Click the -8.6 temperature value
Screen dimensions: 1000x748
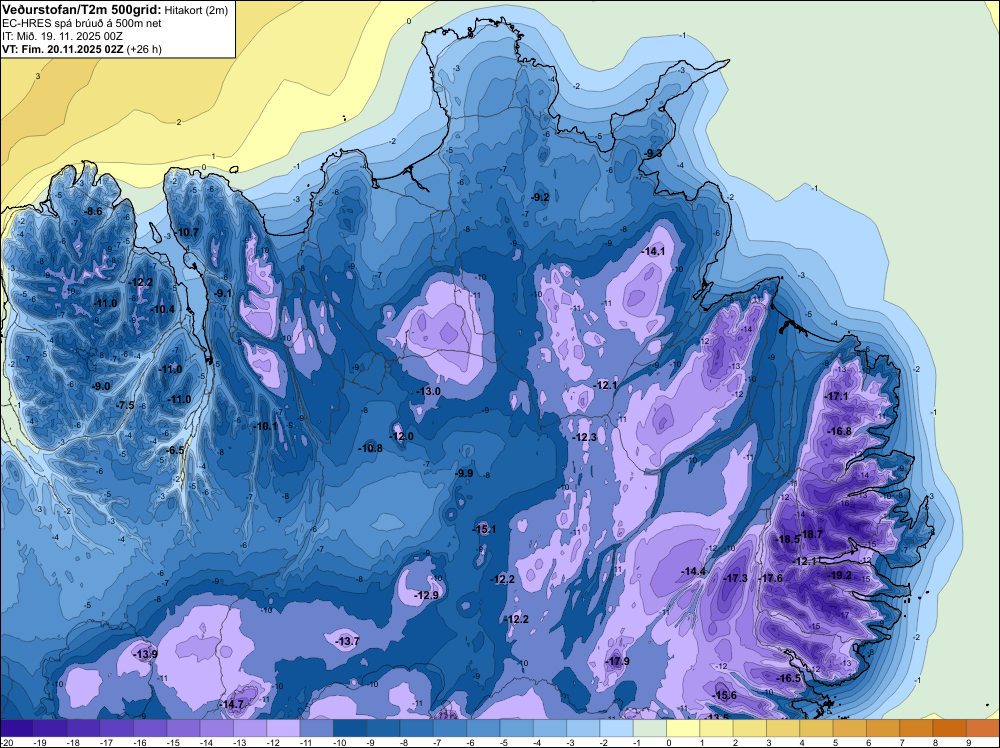[x=94, y=211]
